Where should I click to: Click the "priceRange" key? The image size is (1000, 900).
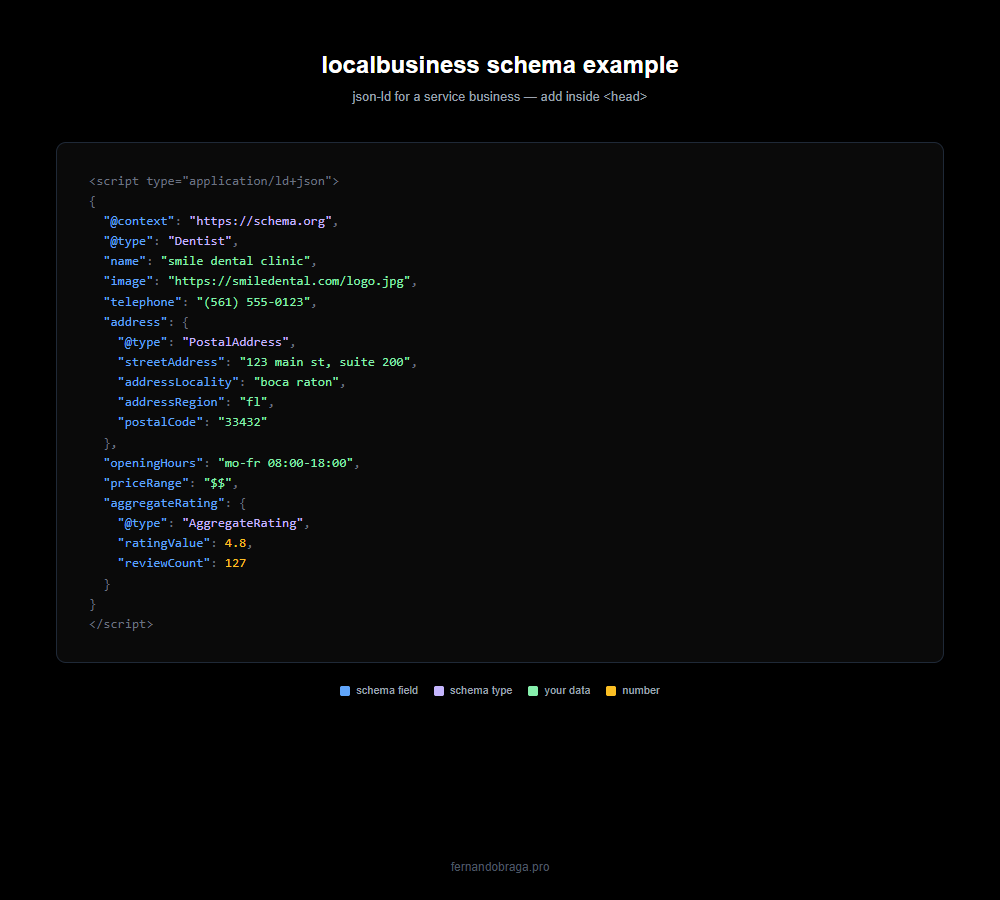point(146,483)
